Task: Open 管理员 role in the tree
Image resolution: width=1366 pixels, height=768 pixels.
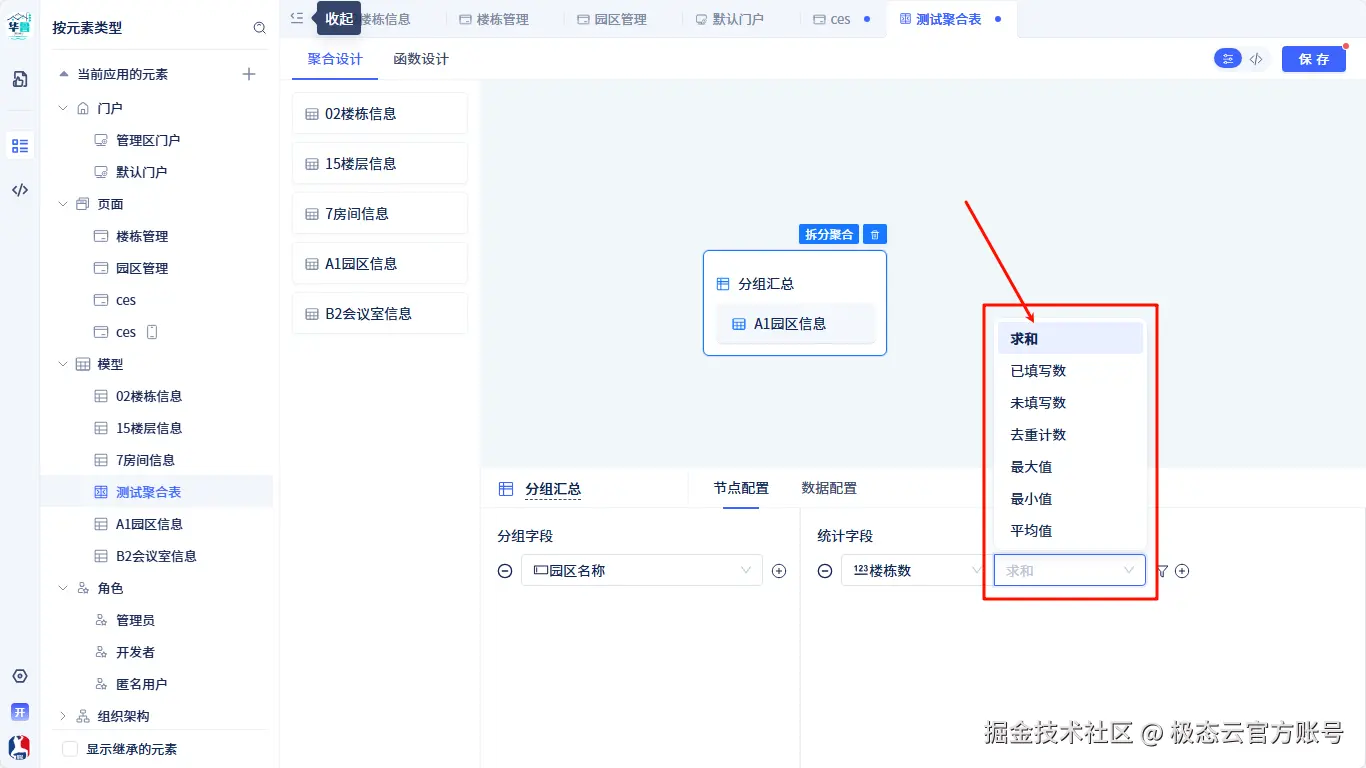Action: [x=135, y=620]
